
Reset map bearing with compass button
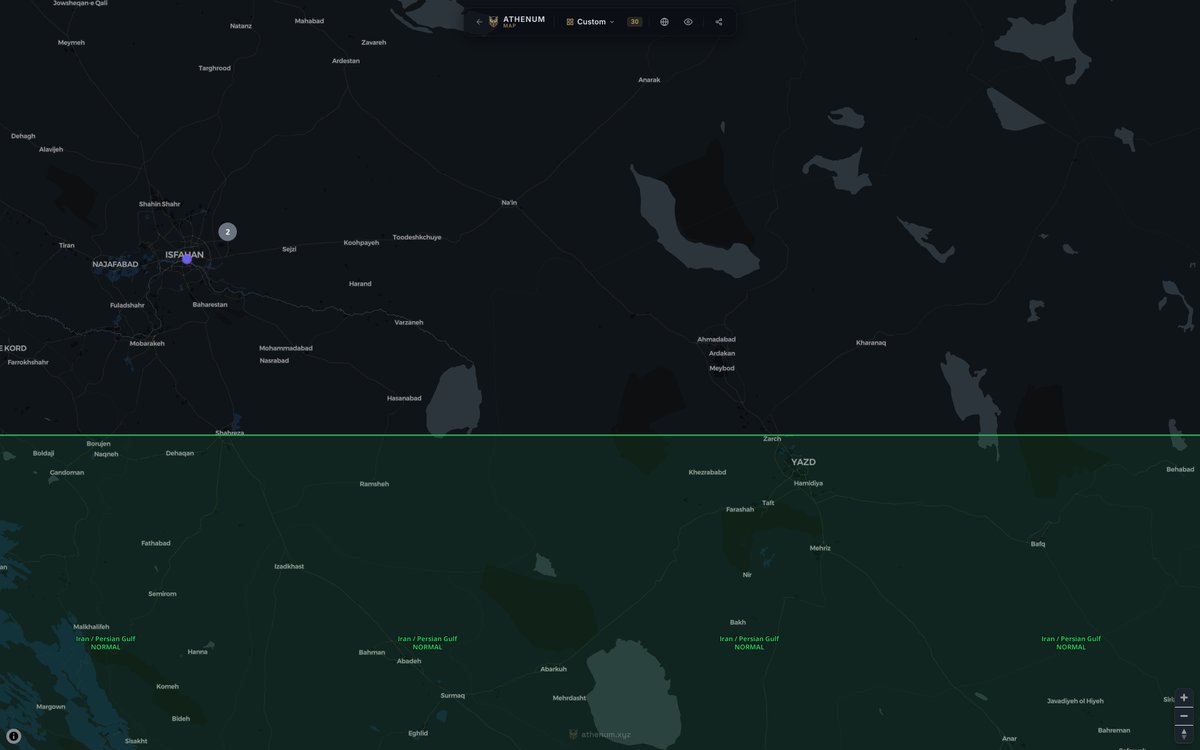[1184, 734]
